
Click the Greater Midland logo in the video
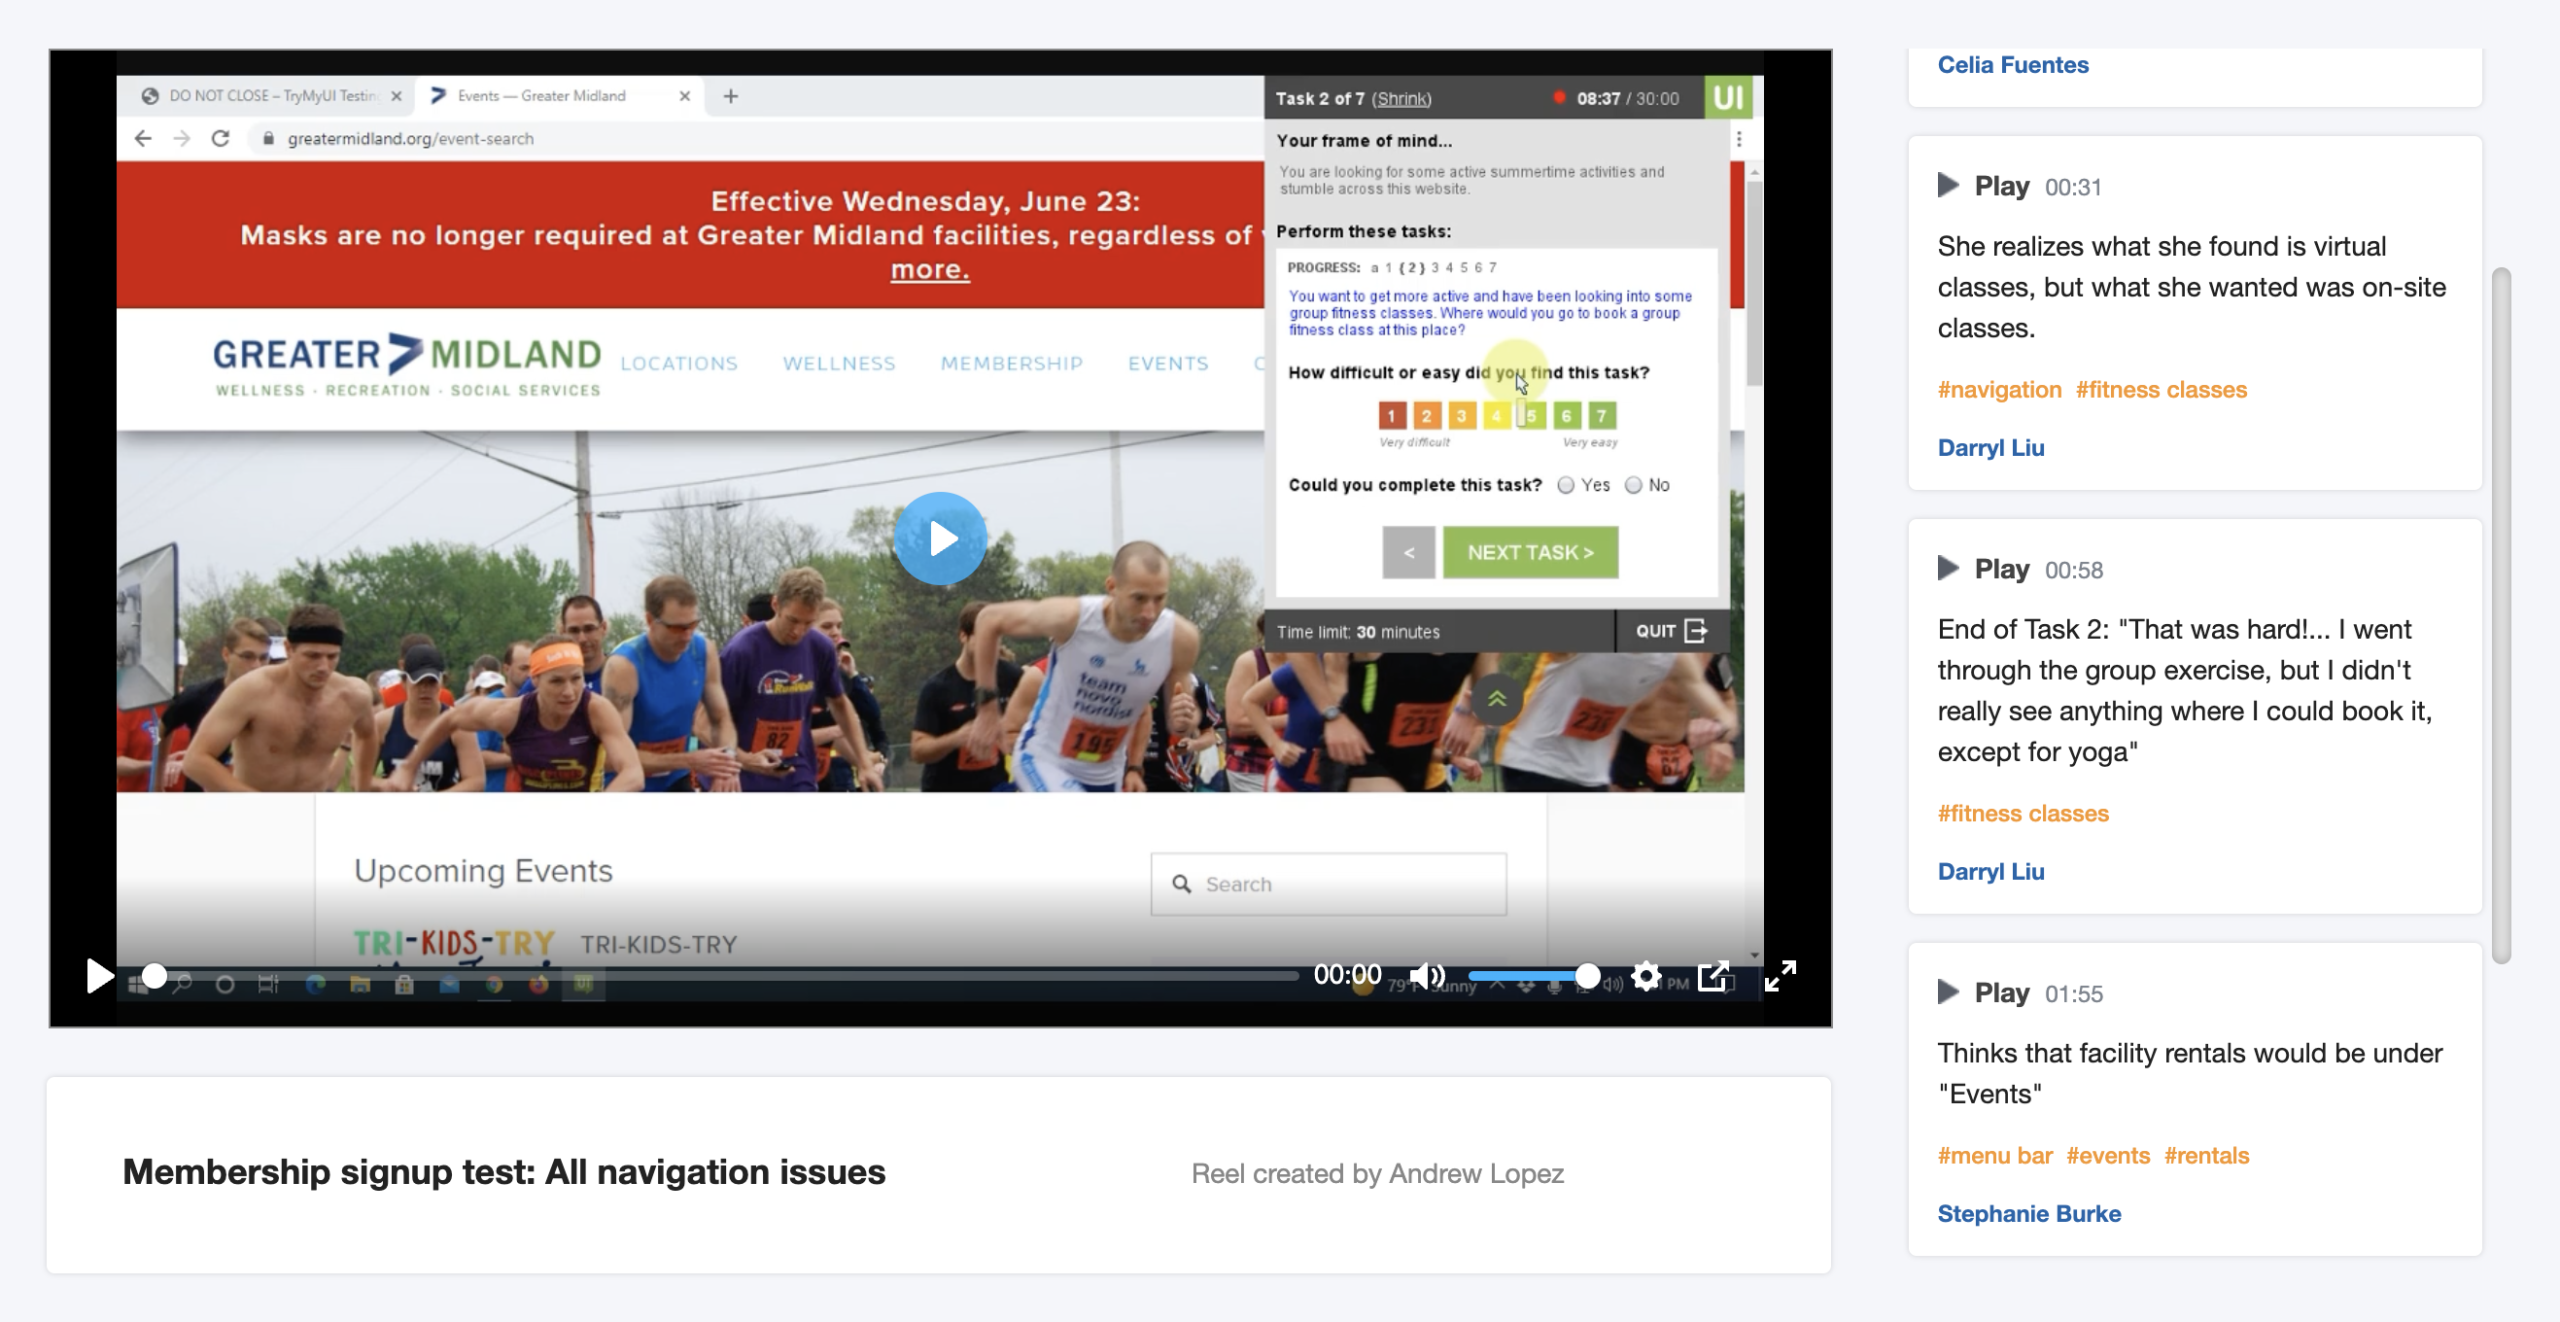point(407,365)
